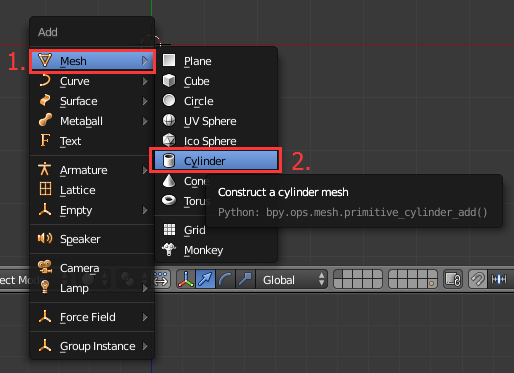Screen dimensions: 514x373
Task: Click the UV Sphere icon
Action: 169,120
